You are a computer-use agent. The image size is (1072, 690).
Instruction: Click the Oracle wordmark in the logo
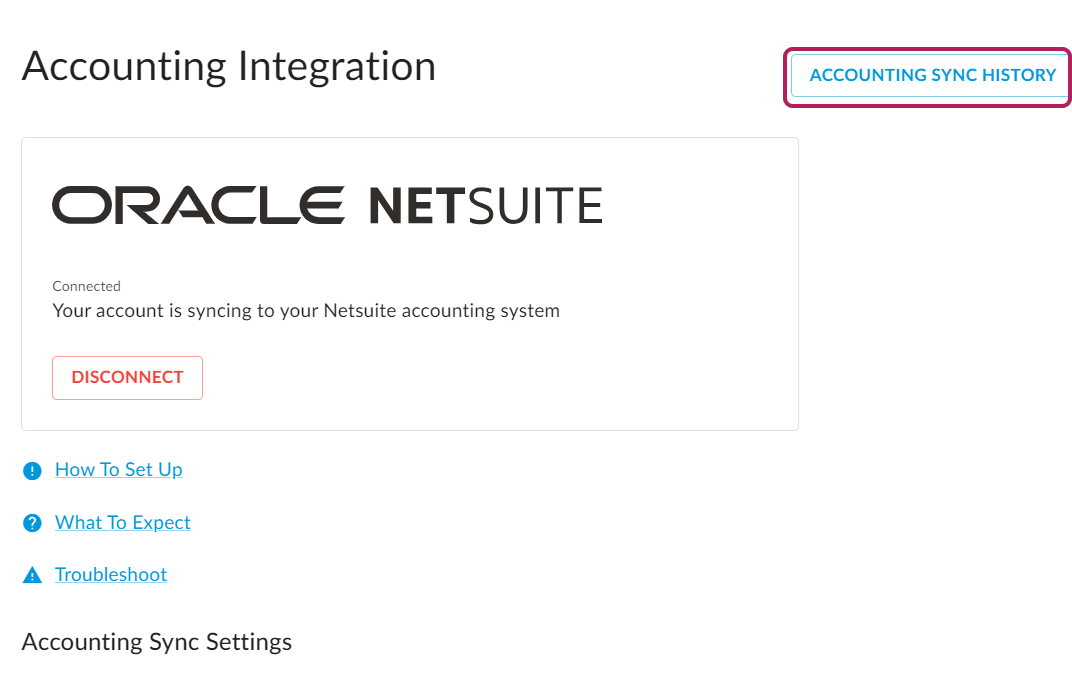tap(198, 205)
